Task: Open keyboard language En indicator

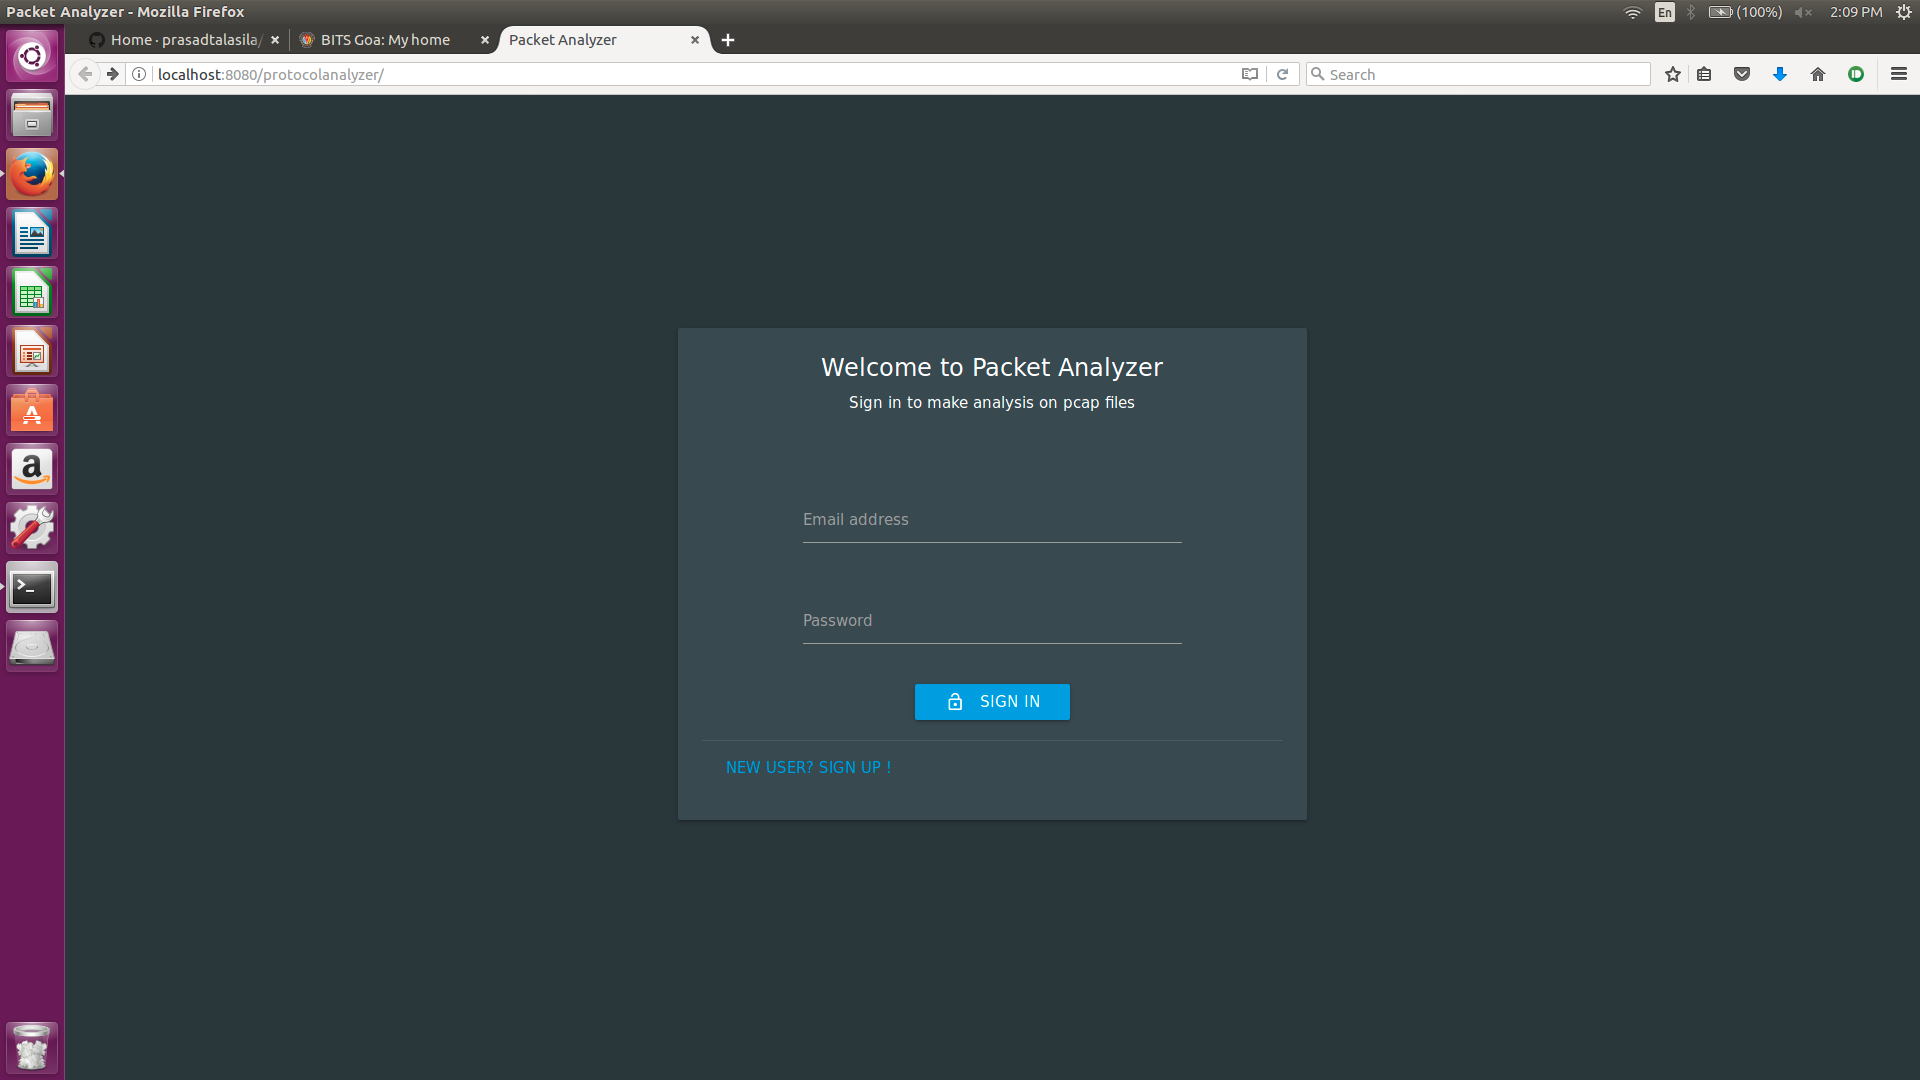Action: pos(1664,12)
